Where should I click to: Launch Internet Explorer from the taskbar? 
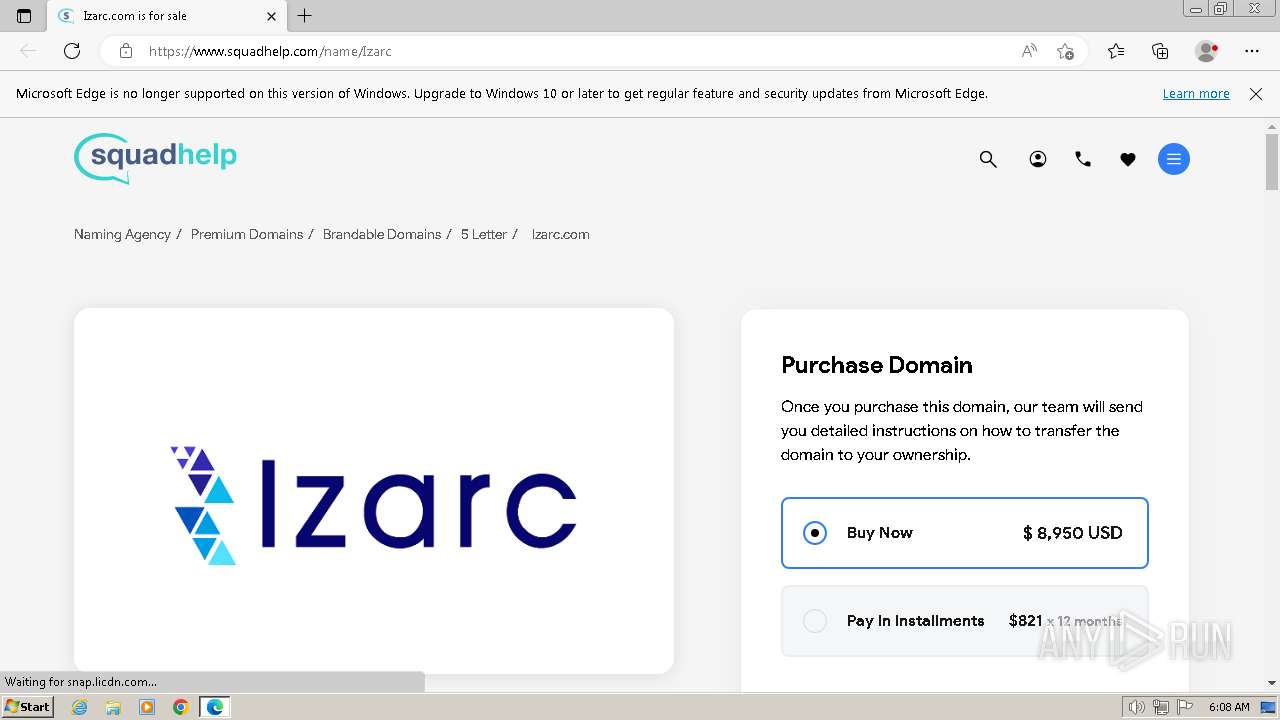[x=80, y=707]
